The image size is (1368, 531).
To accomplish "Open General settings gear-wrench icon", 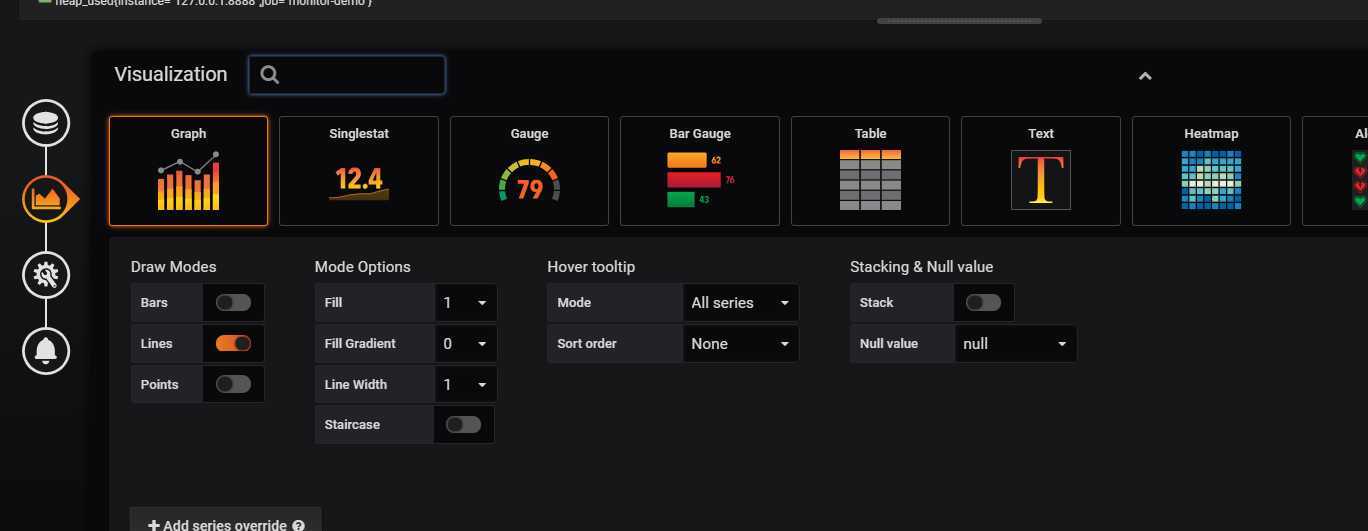I will [x=46, y=274].
